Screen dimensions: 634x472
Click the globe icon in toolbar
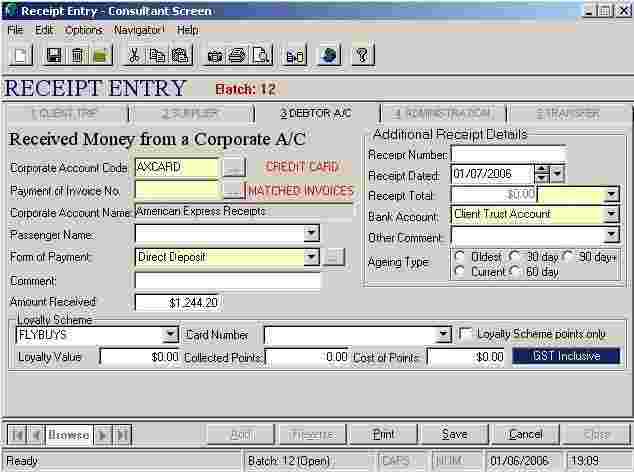(x=329, y=55)
